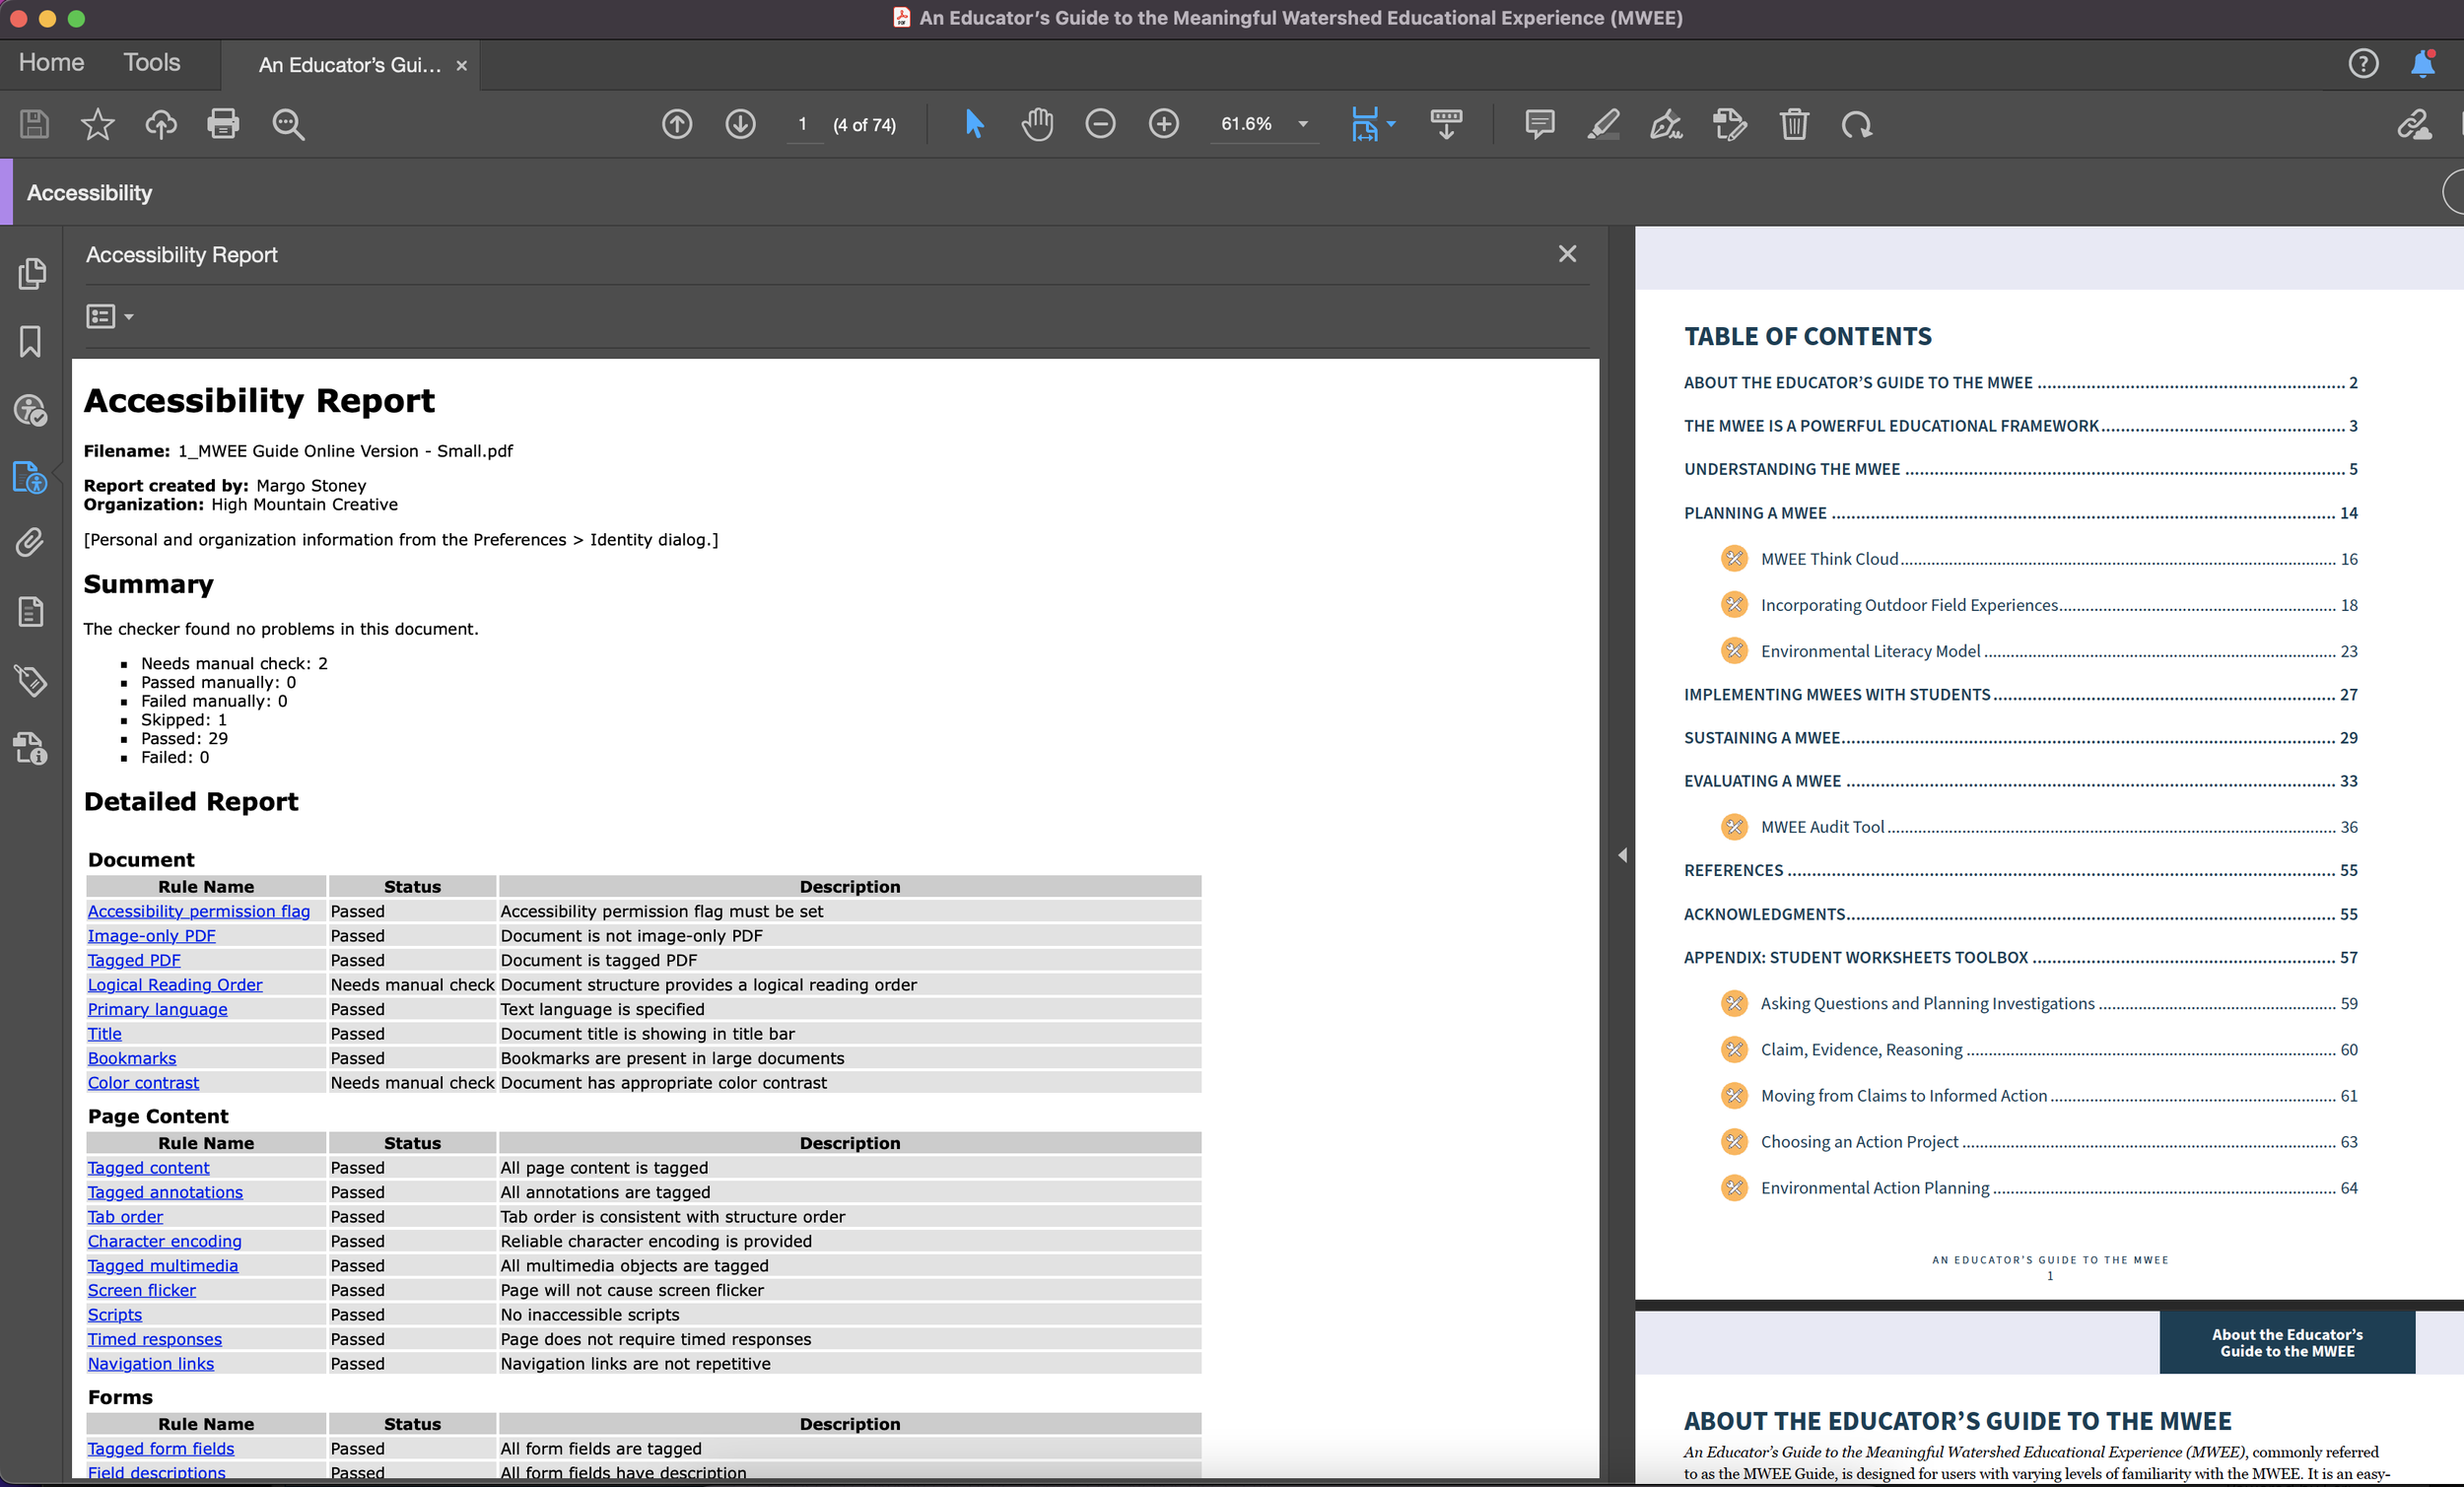Open the Accessibility Report options dropdown
Image resolution: width=2464 pixels, height=1487 pixels.
pyautogui.click(x=110, y=316)
